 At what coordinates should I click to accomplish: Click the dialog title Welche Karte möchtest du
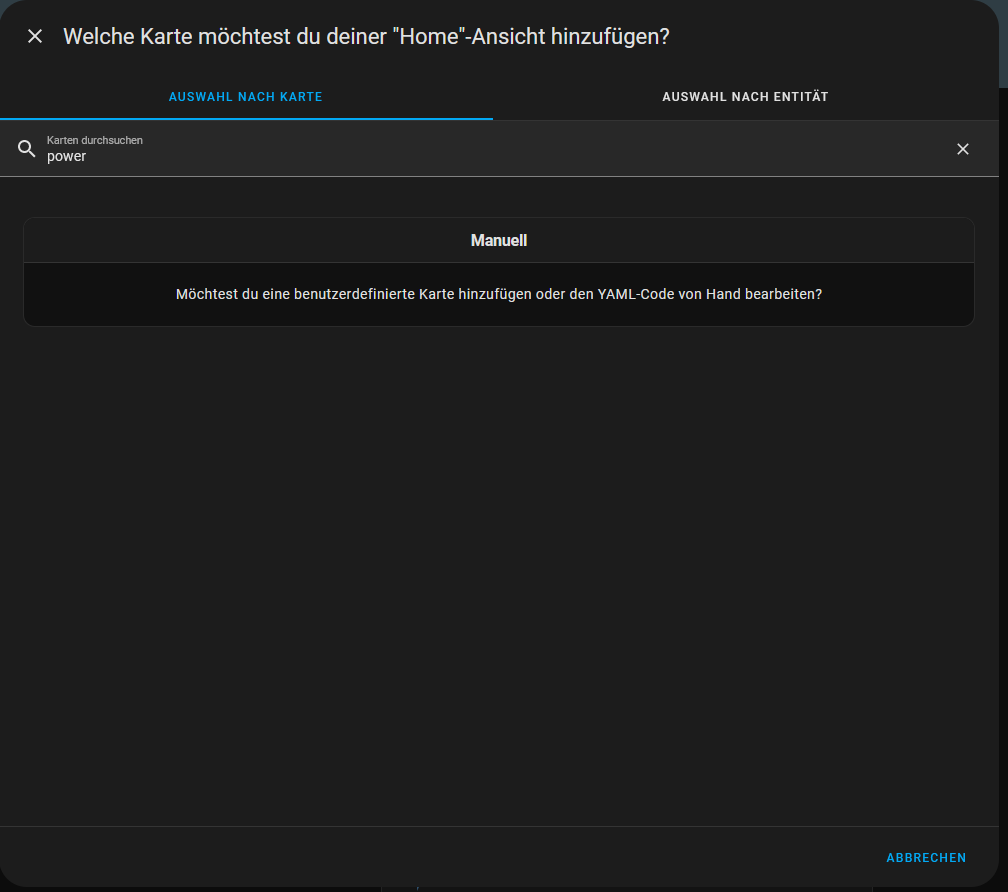366,37
